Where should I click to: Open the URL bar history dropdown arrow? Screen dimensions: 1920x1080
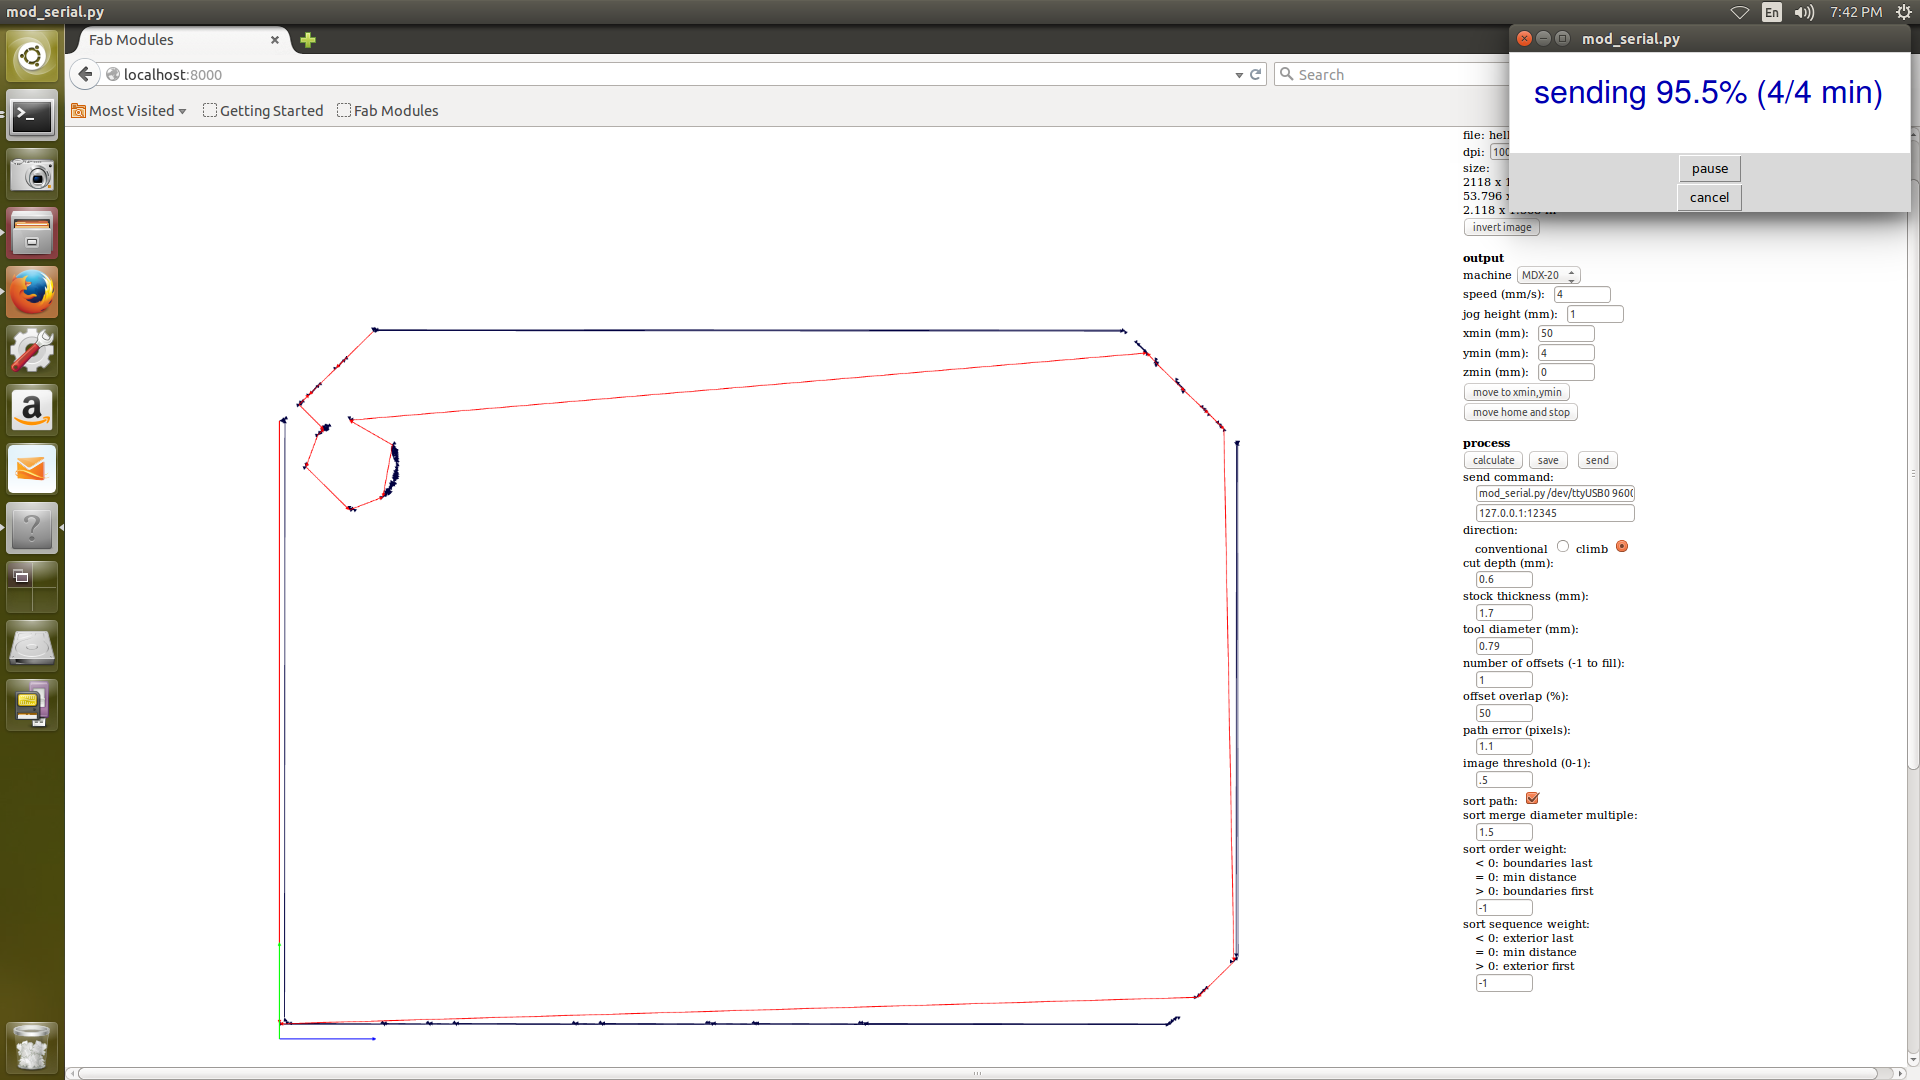(x=1239, y=75)
